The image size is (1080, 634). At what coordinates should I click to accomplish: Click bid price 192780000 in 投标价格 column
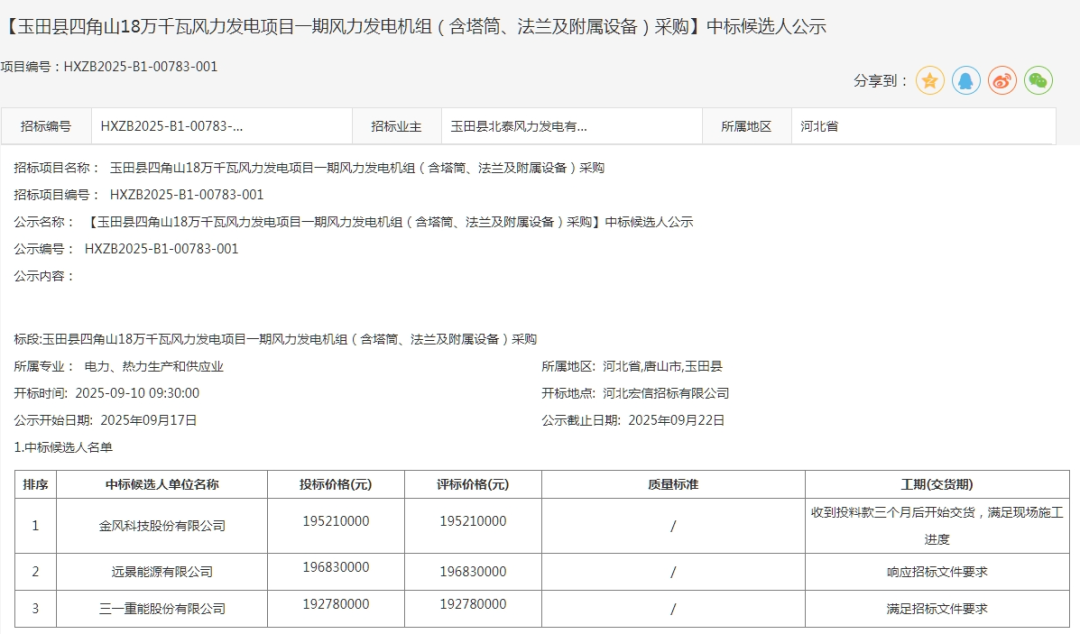tap(335, 604)
